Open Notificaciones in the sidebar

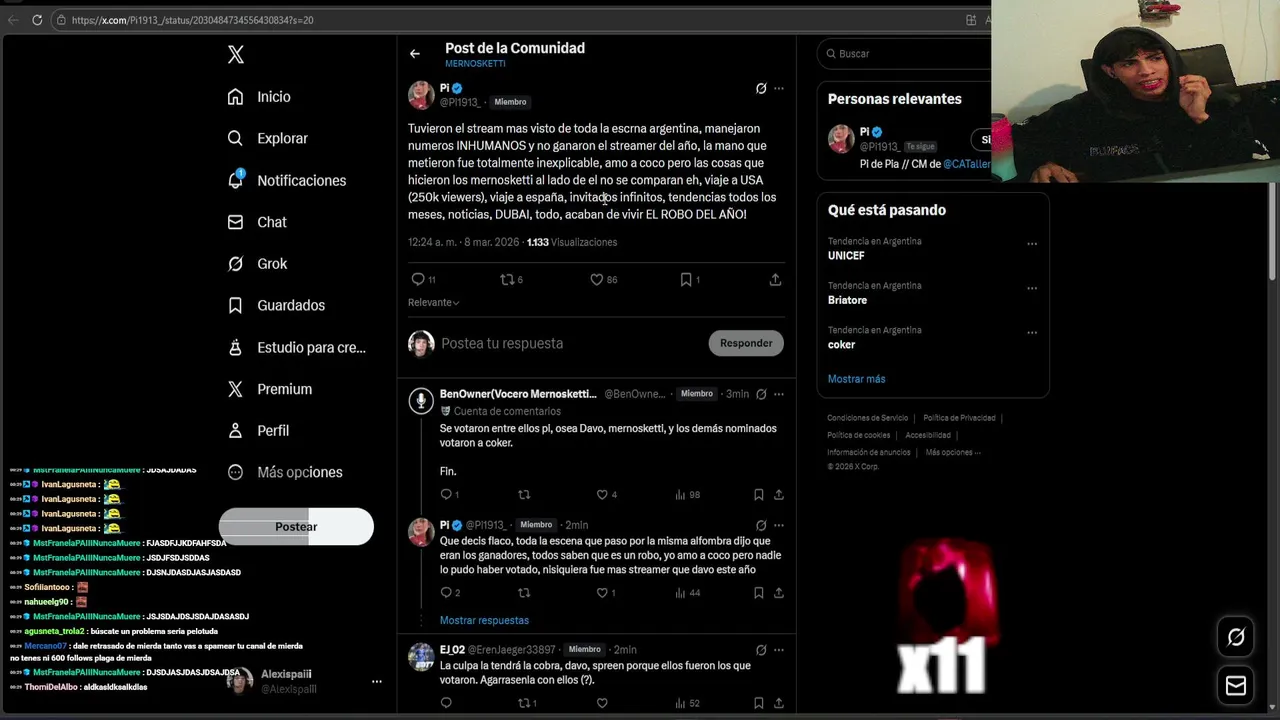(x=286, y=181)
